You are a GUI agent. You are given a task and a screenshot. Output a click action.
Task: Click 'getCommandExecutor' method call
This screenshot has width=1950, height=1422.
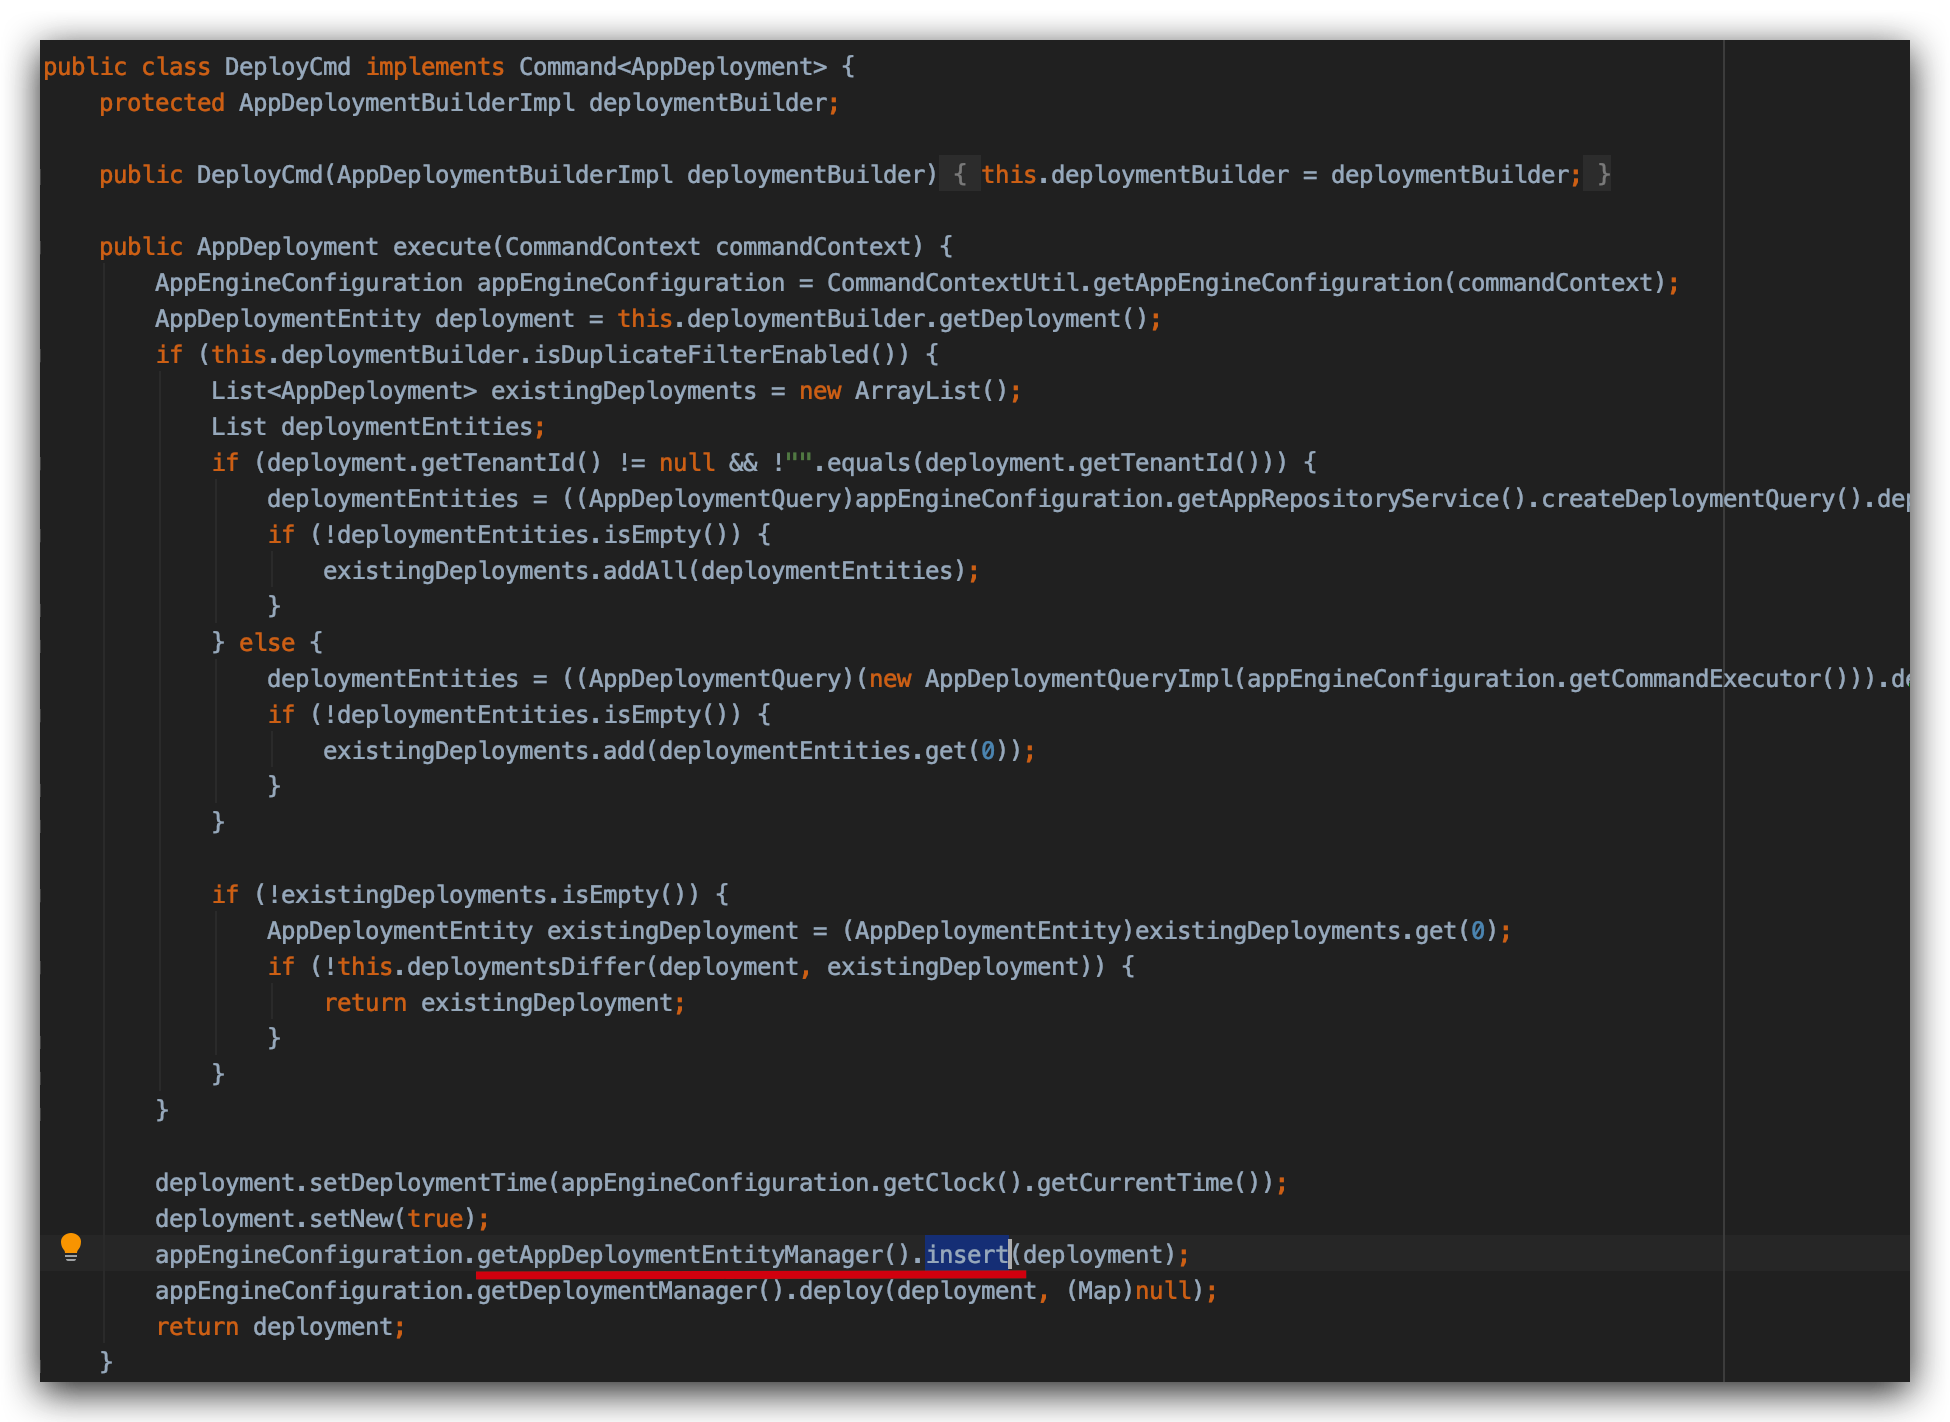pos(1695,679)
